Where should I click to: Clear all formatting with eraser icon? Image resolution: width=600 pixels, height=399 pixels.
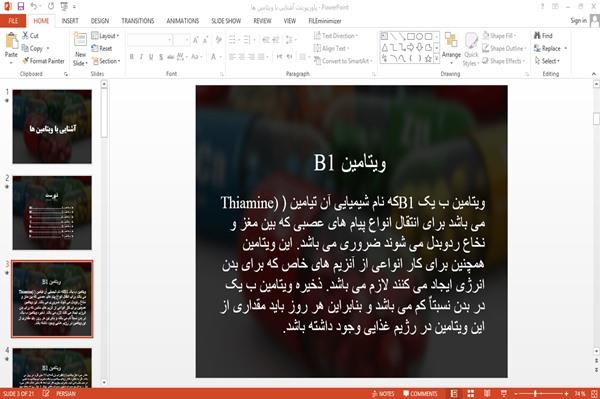(x=218, y=40)
